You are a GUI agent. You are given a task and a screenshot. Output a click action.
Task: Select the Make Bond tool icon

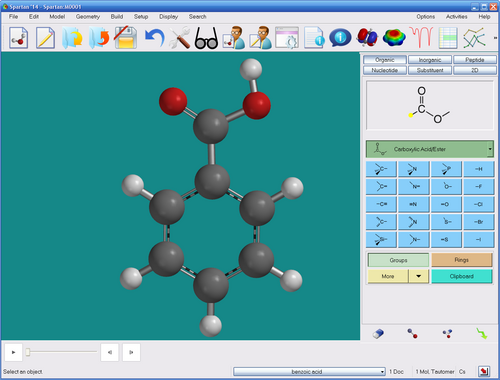[x=412, y=333]
